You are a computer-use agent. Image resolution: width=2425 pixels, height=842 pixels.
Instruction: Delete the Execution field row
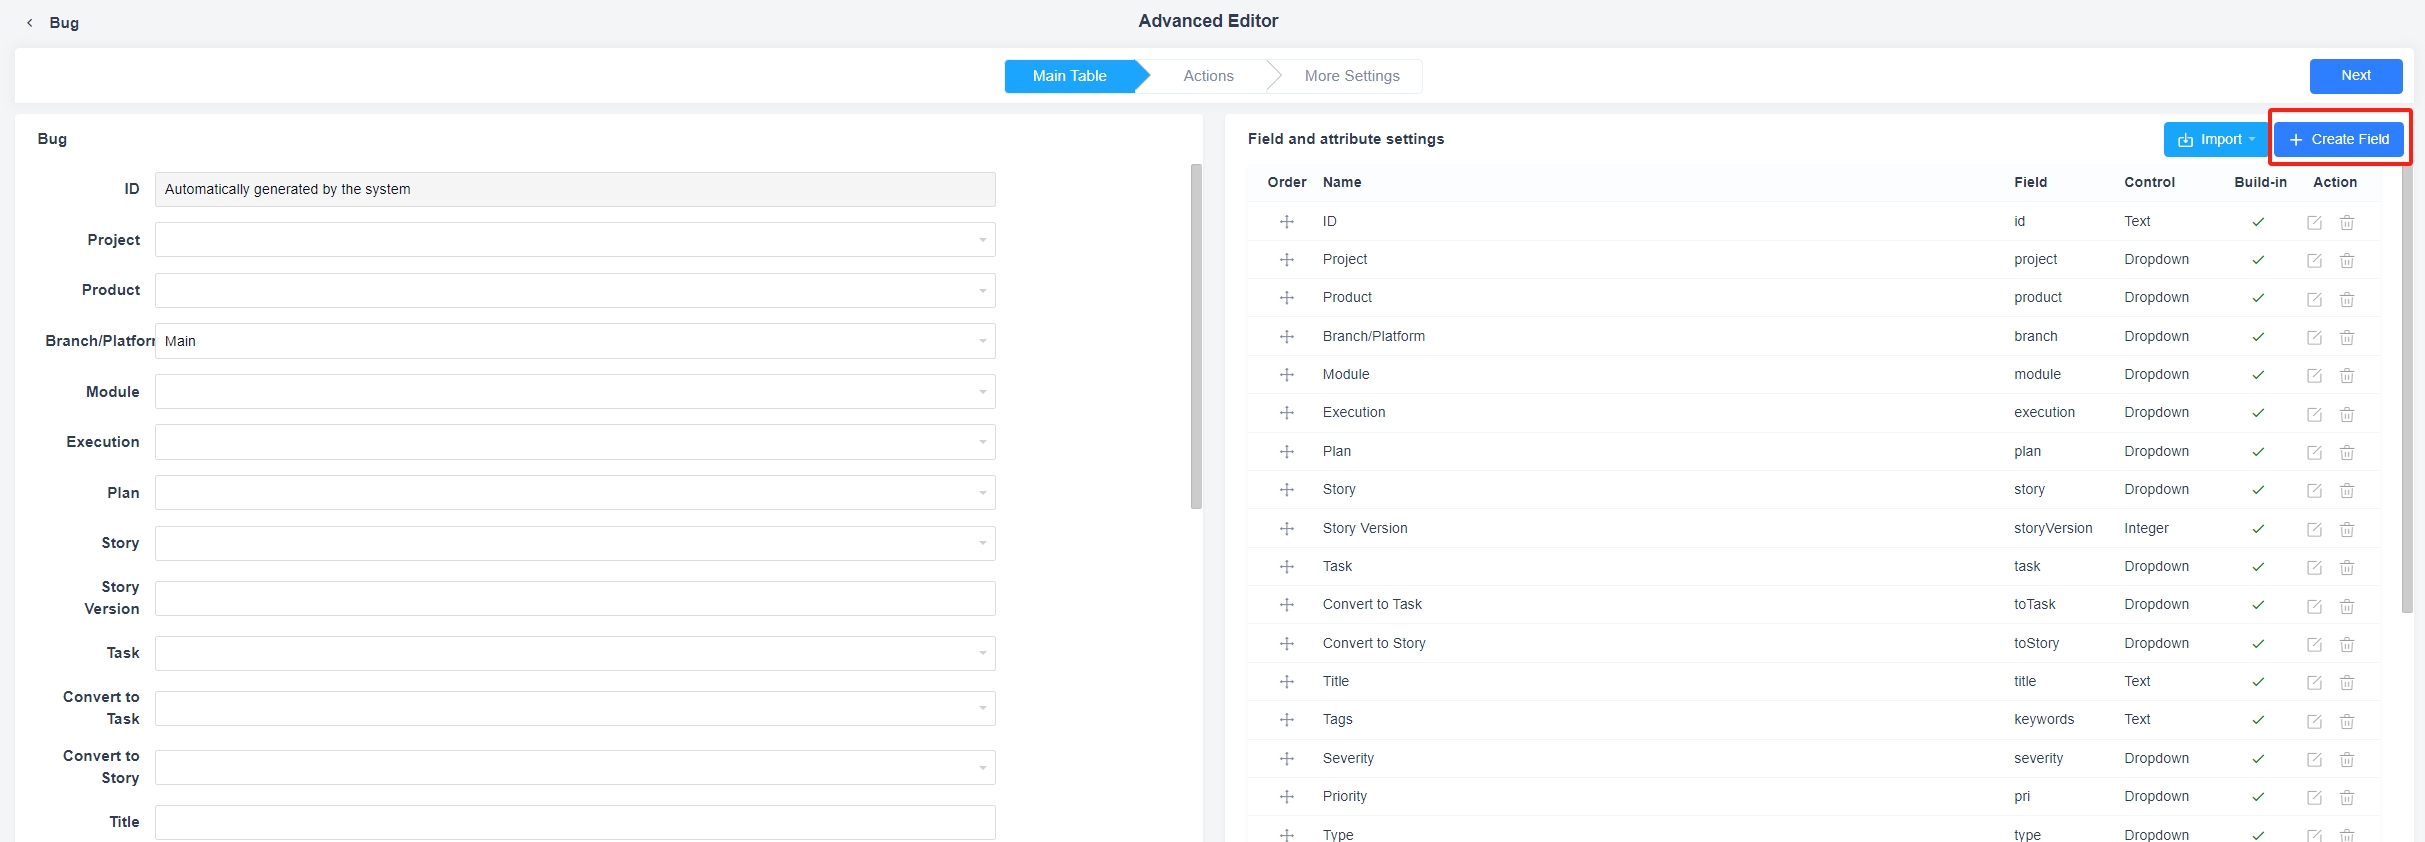(2347, 414)
